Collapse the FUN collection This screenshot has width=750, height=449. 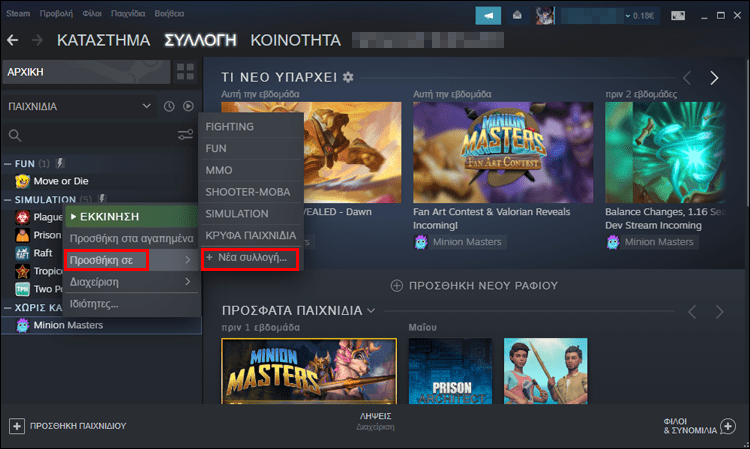click(8, 164)
